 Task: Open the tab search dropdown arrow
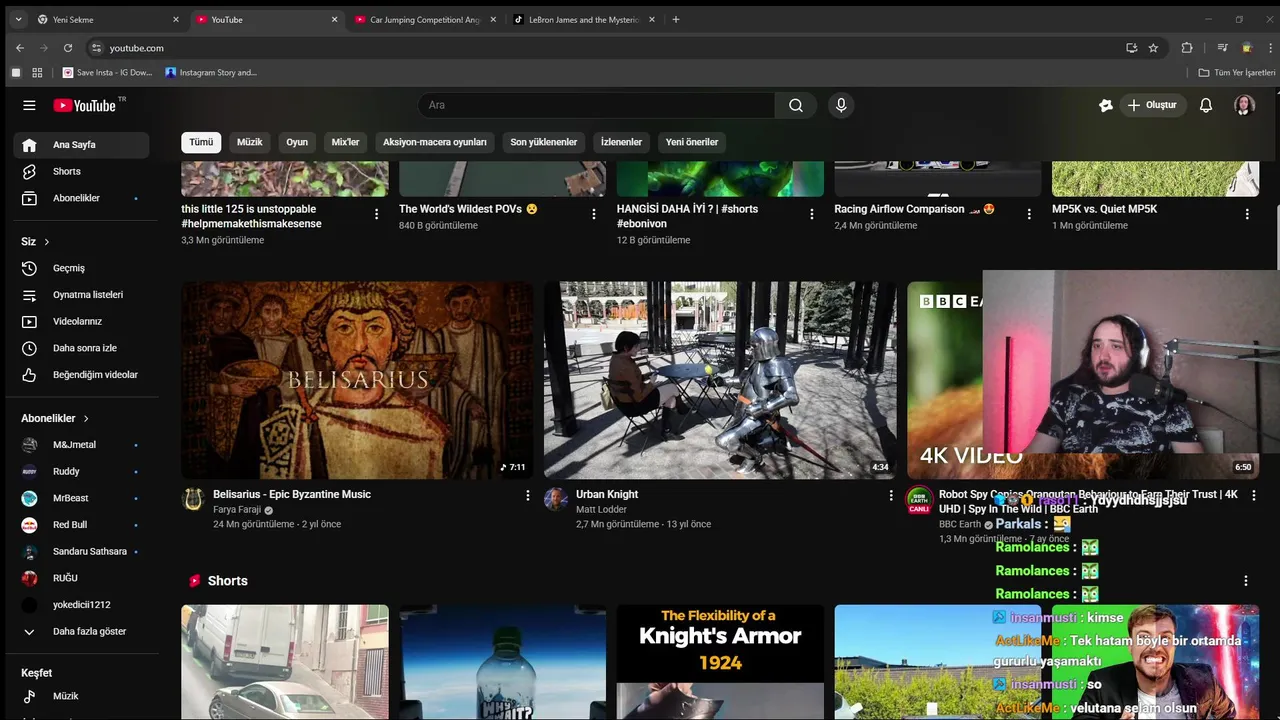tap(18, 19)
